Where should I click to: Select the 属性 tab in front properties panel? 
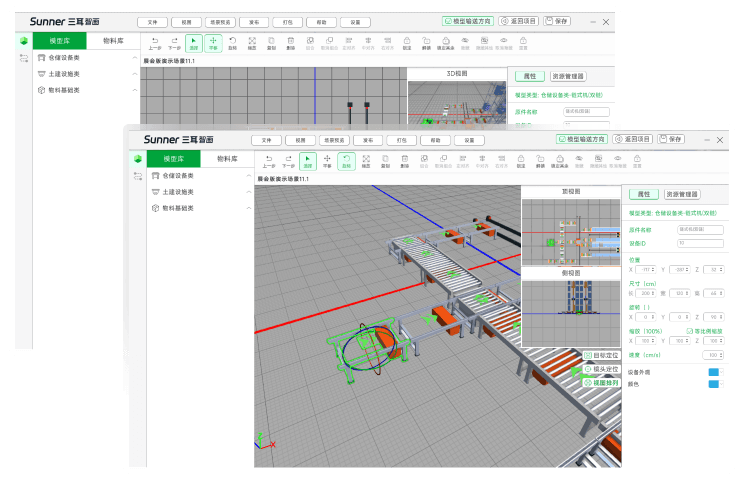tap(644, 195)
